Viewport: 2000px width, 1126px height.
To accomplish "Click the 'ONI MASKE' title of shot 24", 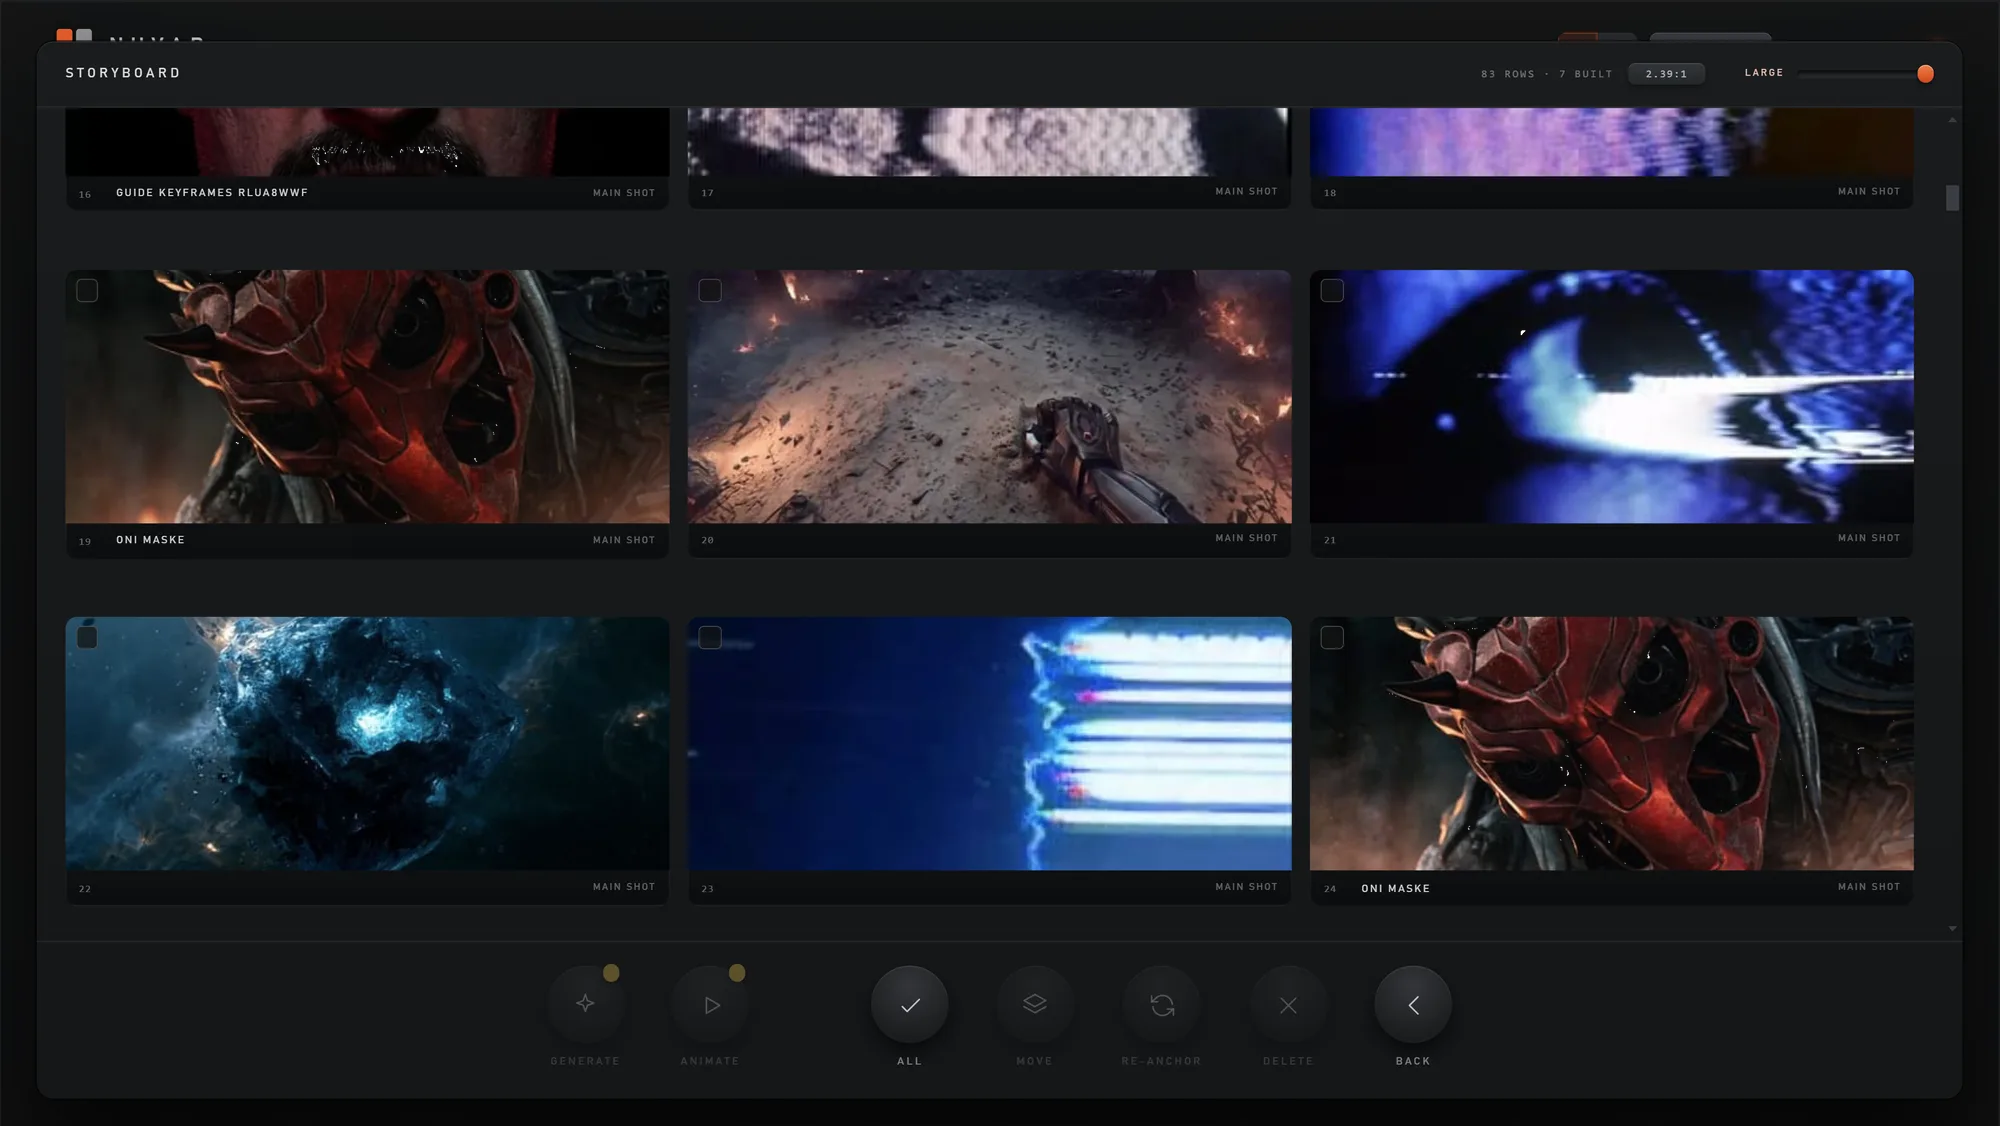I will click(x=1395, y=889).
